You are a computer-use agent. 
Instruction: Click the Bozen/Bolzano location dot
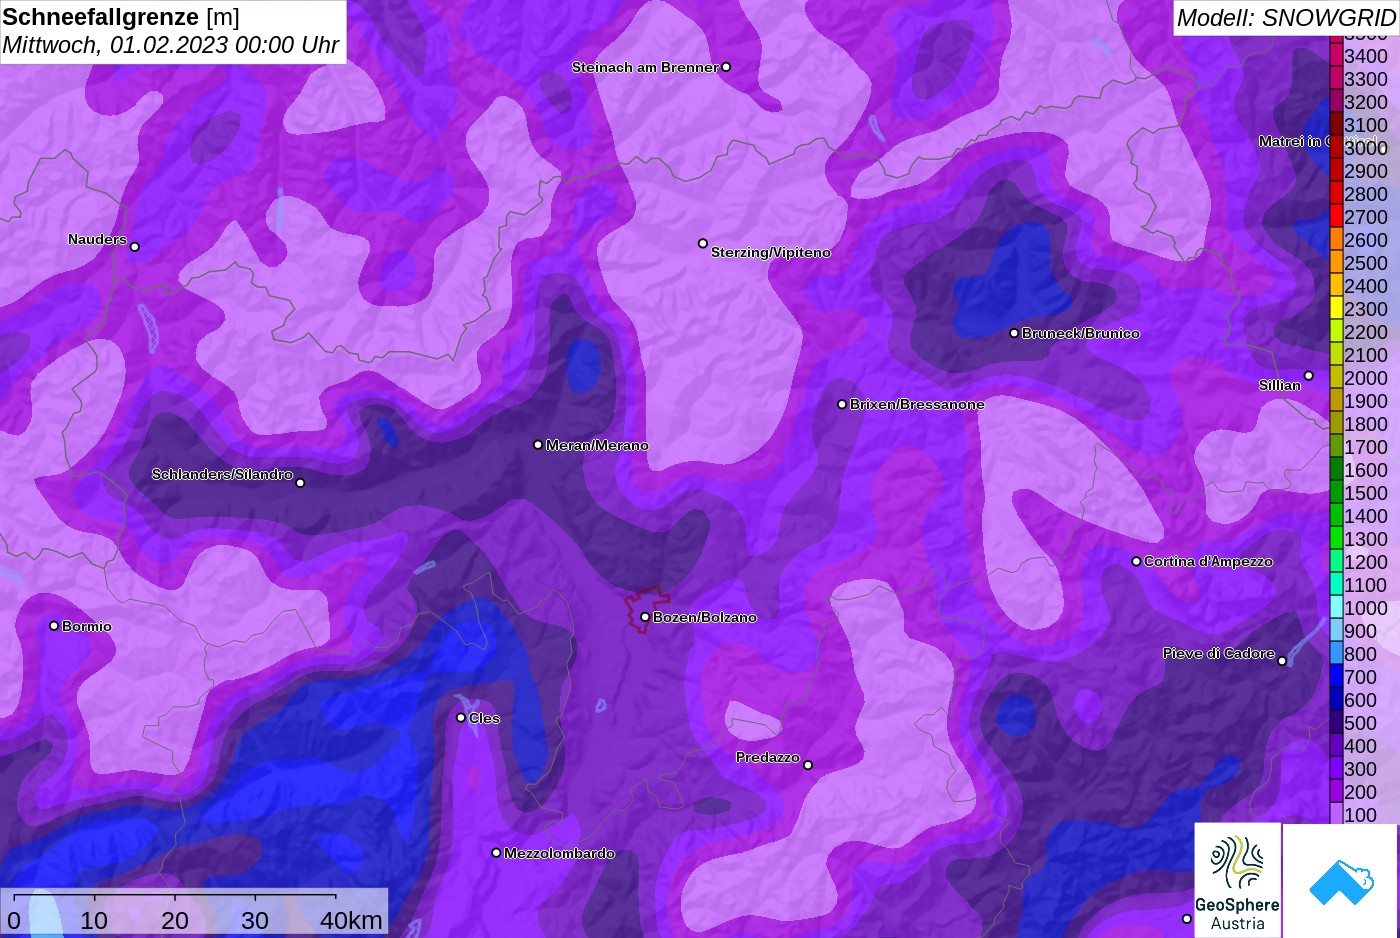tap(645, 617)
